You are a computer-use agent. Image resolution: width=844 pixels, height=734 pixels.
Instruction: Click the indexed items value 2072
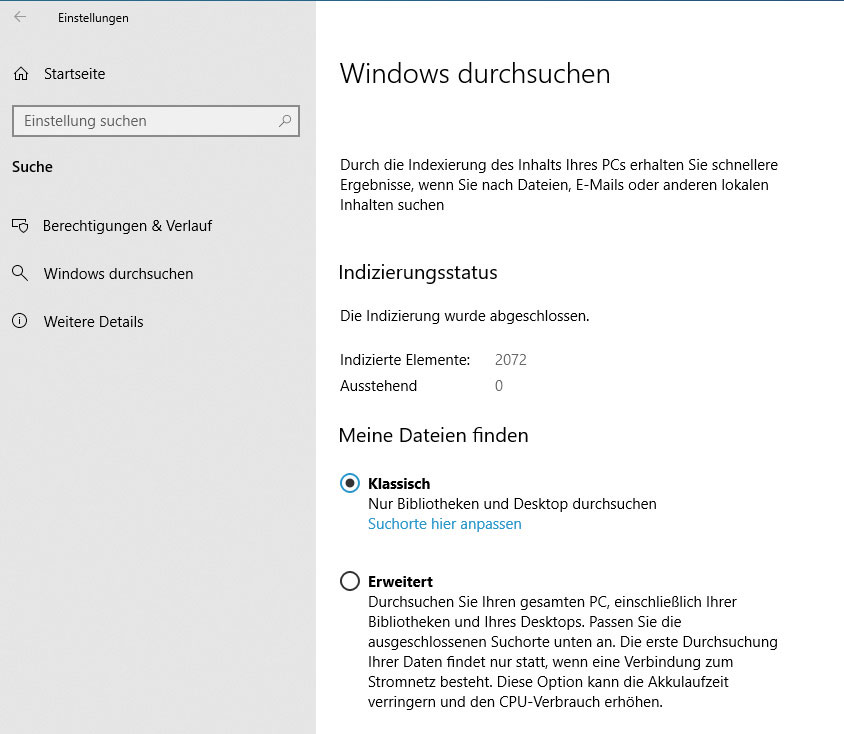[x=511, y=359]
